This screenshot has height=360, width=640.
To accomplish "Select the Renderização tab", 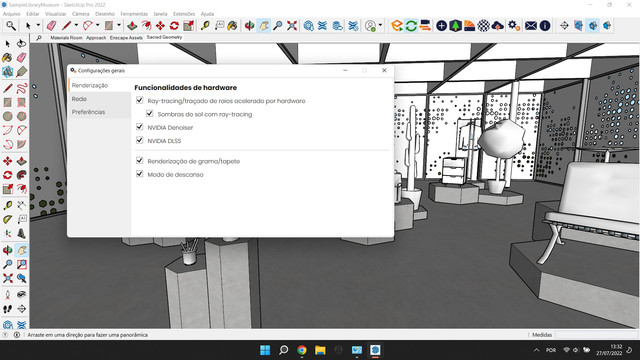I will 90,85.
